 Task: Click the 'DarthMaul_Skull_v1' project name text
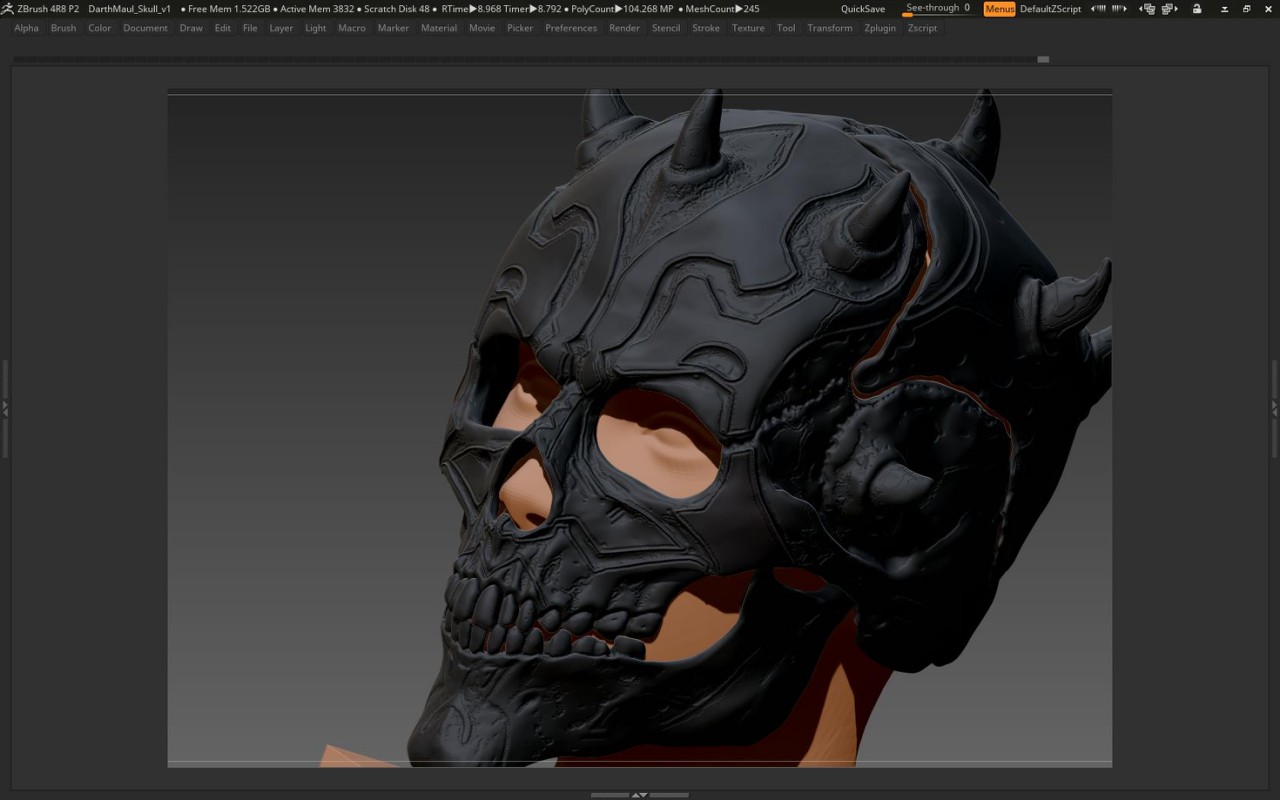(x=129, y=9)
